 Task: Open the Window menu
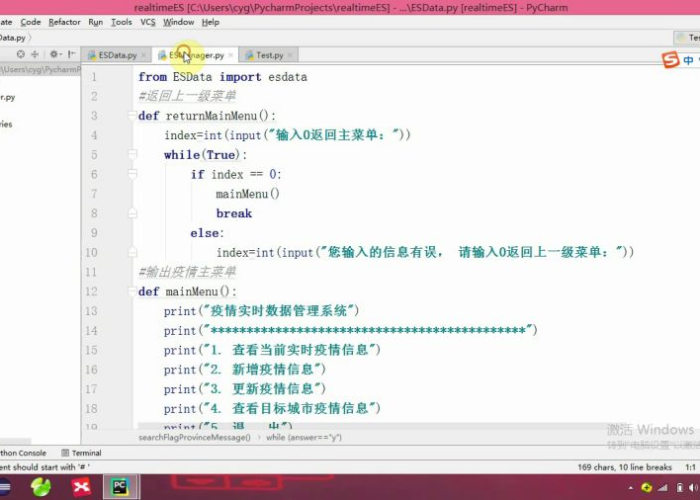tap(178, 22)
